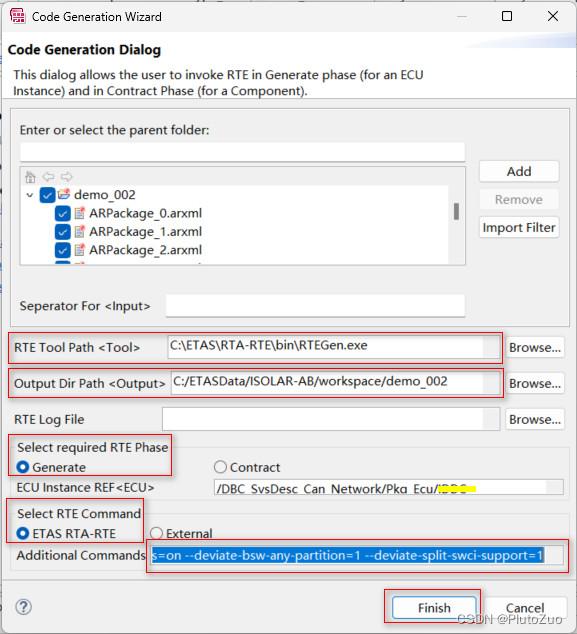Click the back arrow icon above the tree
This screenshot has width=577, height=634.
point(49,177)
